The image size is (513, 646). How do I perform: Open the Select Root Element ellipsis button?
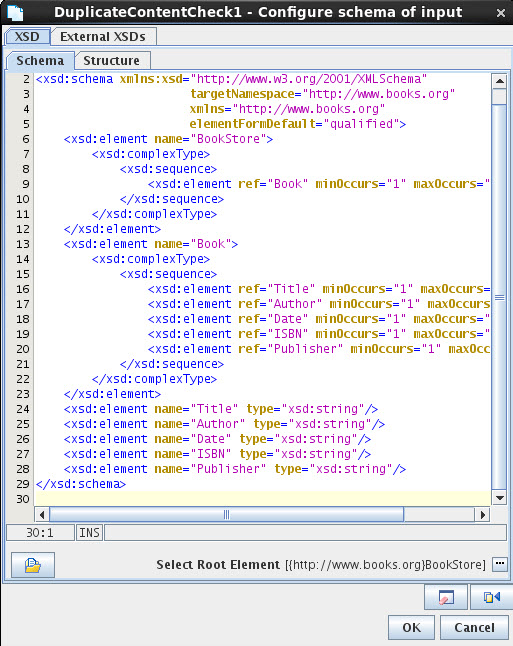point(500,564)
